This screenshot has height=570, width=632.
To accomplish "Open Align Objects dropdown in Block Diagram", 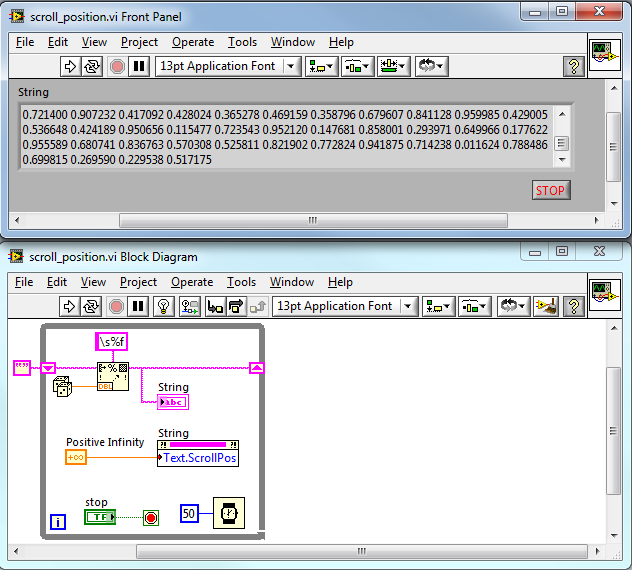I will (x=439, y=306).
